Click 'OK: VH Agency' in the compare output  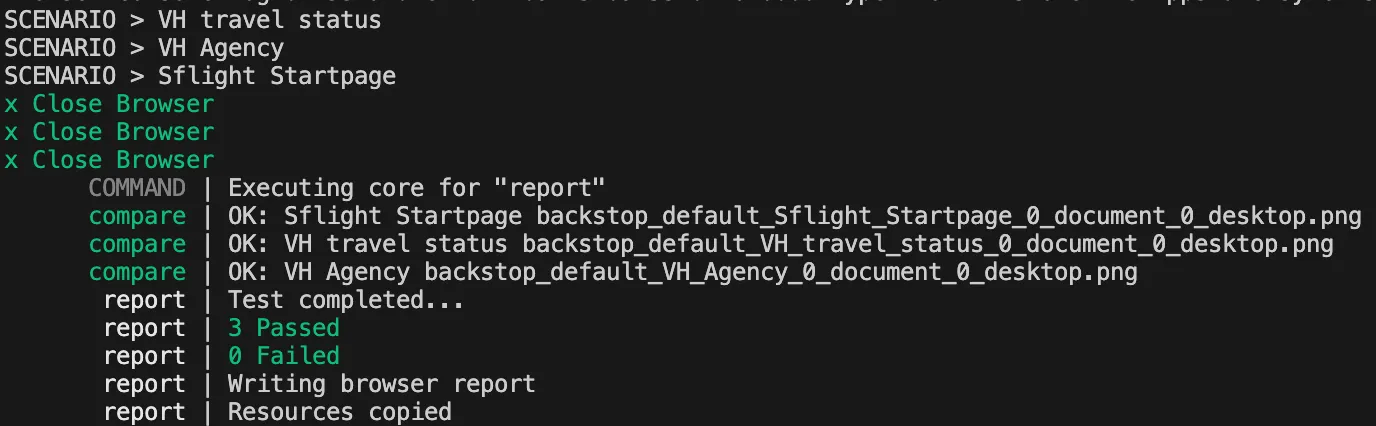319,272
